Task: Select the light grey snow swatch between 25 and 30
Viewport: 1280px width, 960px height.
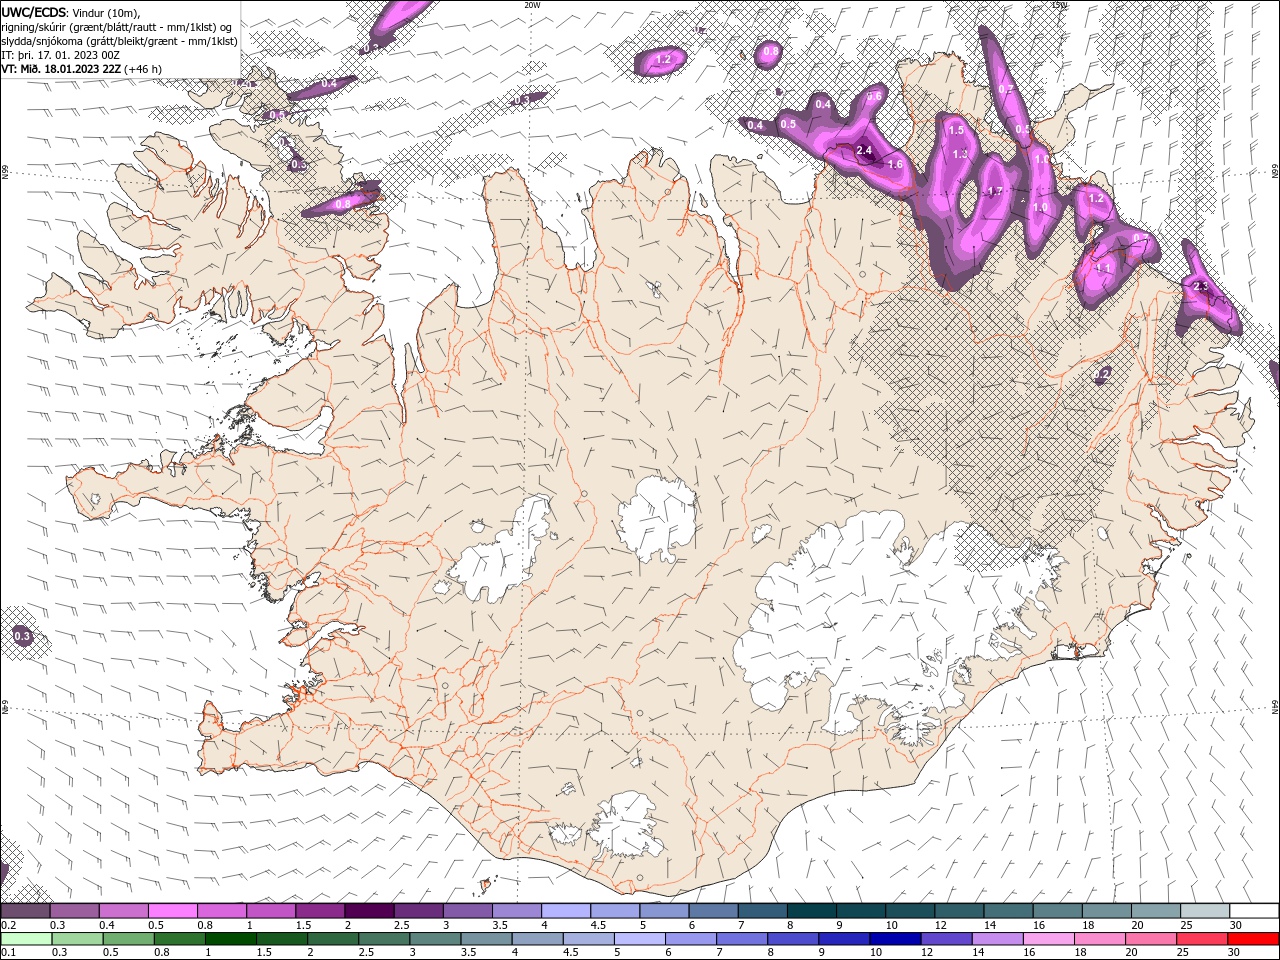Action: click(x=1203, y=911)
